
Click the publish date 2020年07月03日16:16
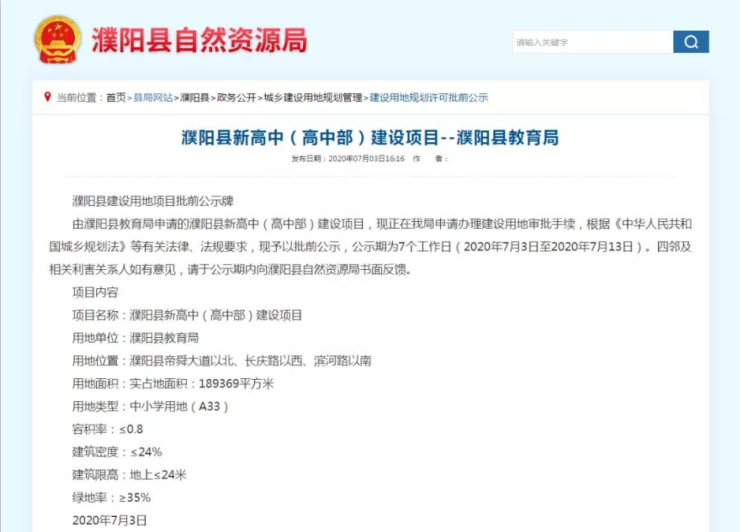(x=366, y=159)
